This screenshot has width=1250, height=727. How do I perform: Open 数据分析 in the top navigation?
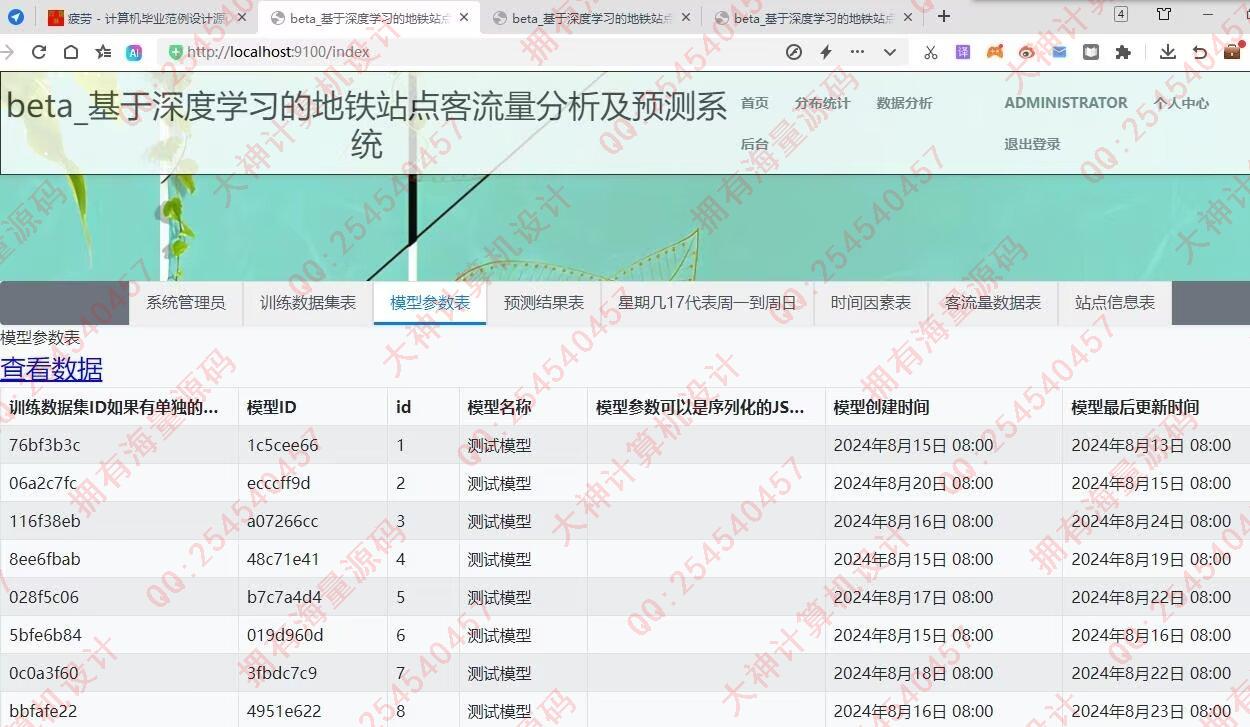[904, 103]
